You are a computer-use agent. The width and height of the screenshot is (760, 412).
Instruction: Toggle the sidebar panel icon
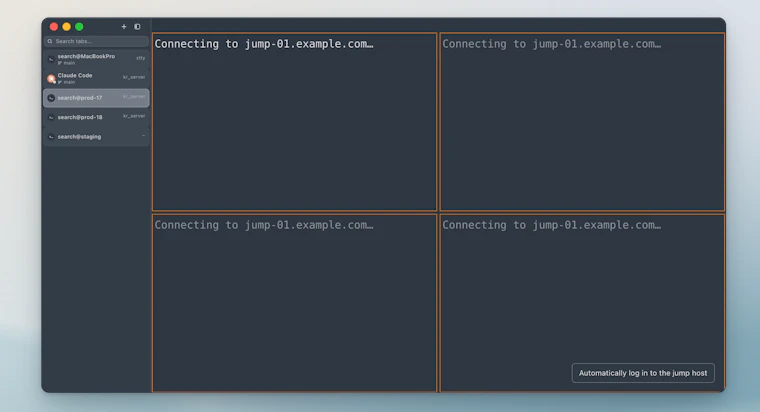point(137,27)
